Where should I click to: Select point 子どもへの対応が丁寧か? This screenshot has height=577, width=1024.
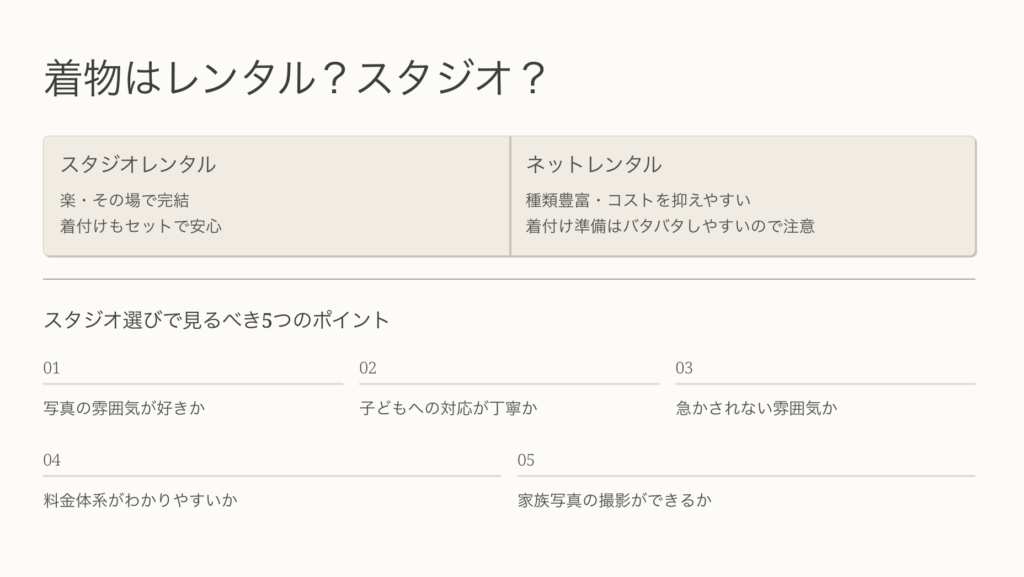(x=449, y=408)
